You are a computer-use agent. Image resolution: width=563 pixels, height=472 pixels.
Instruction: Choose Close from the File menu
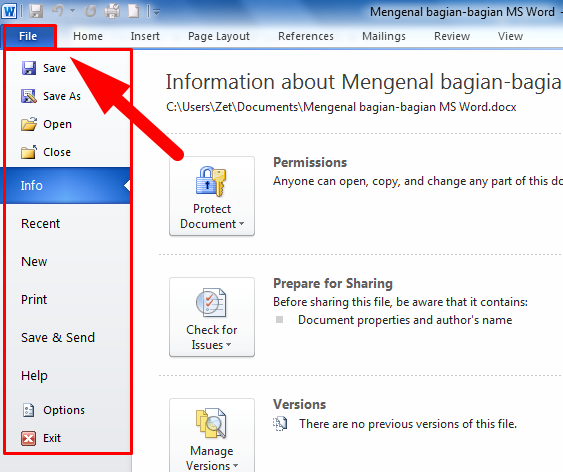tap(68, 152)
